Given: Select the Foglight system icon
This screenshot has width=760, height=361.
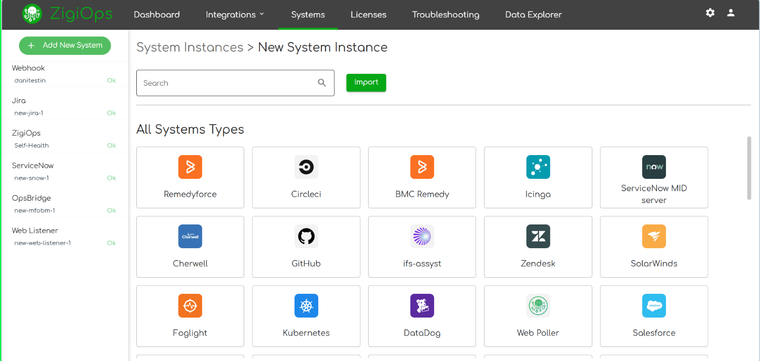Looking at the screenshot, I should [190, 306].
